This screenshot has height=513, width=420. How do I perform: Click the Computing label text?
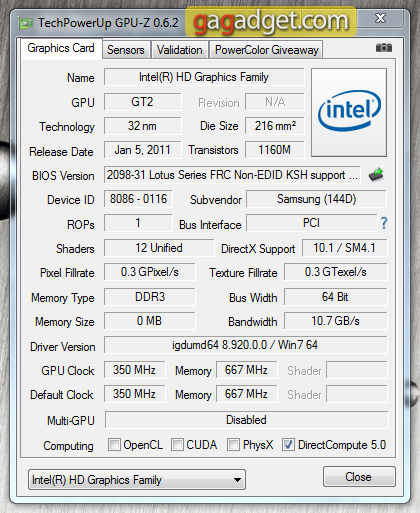click(x=68, y=446)
